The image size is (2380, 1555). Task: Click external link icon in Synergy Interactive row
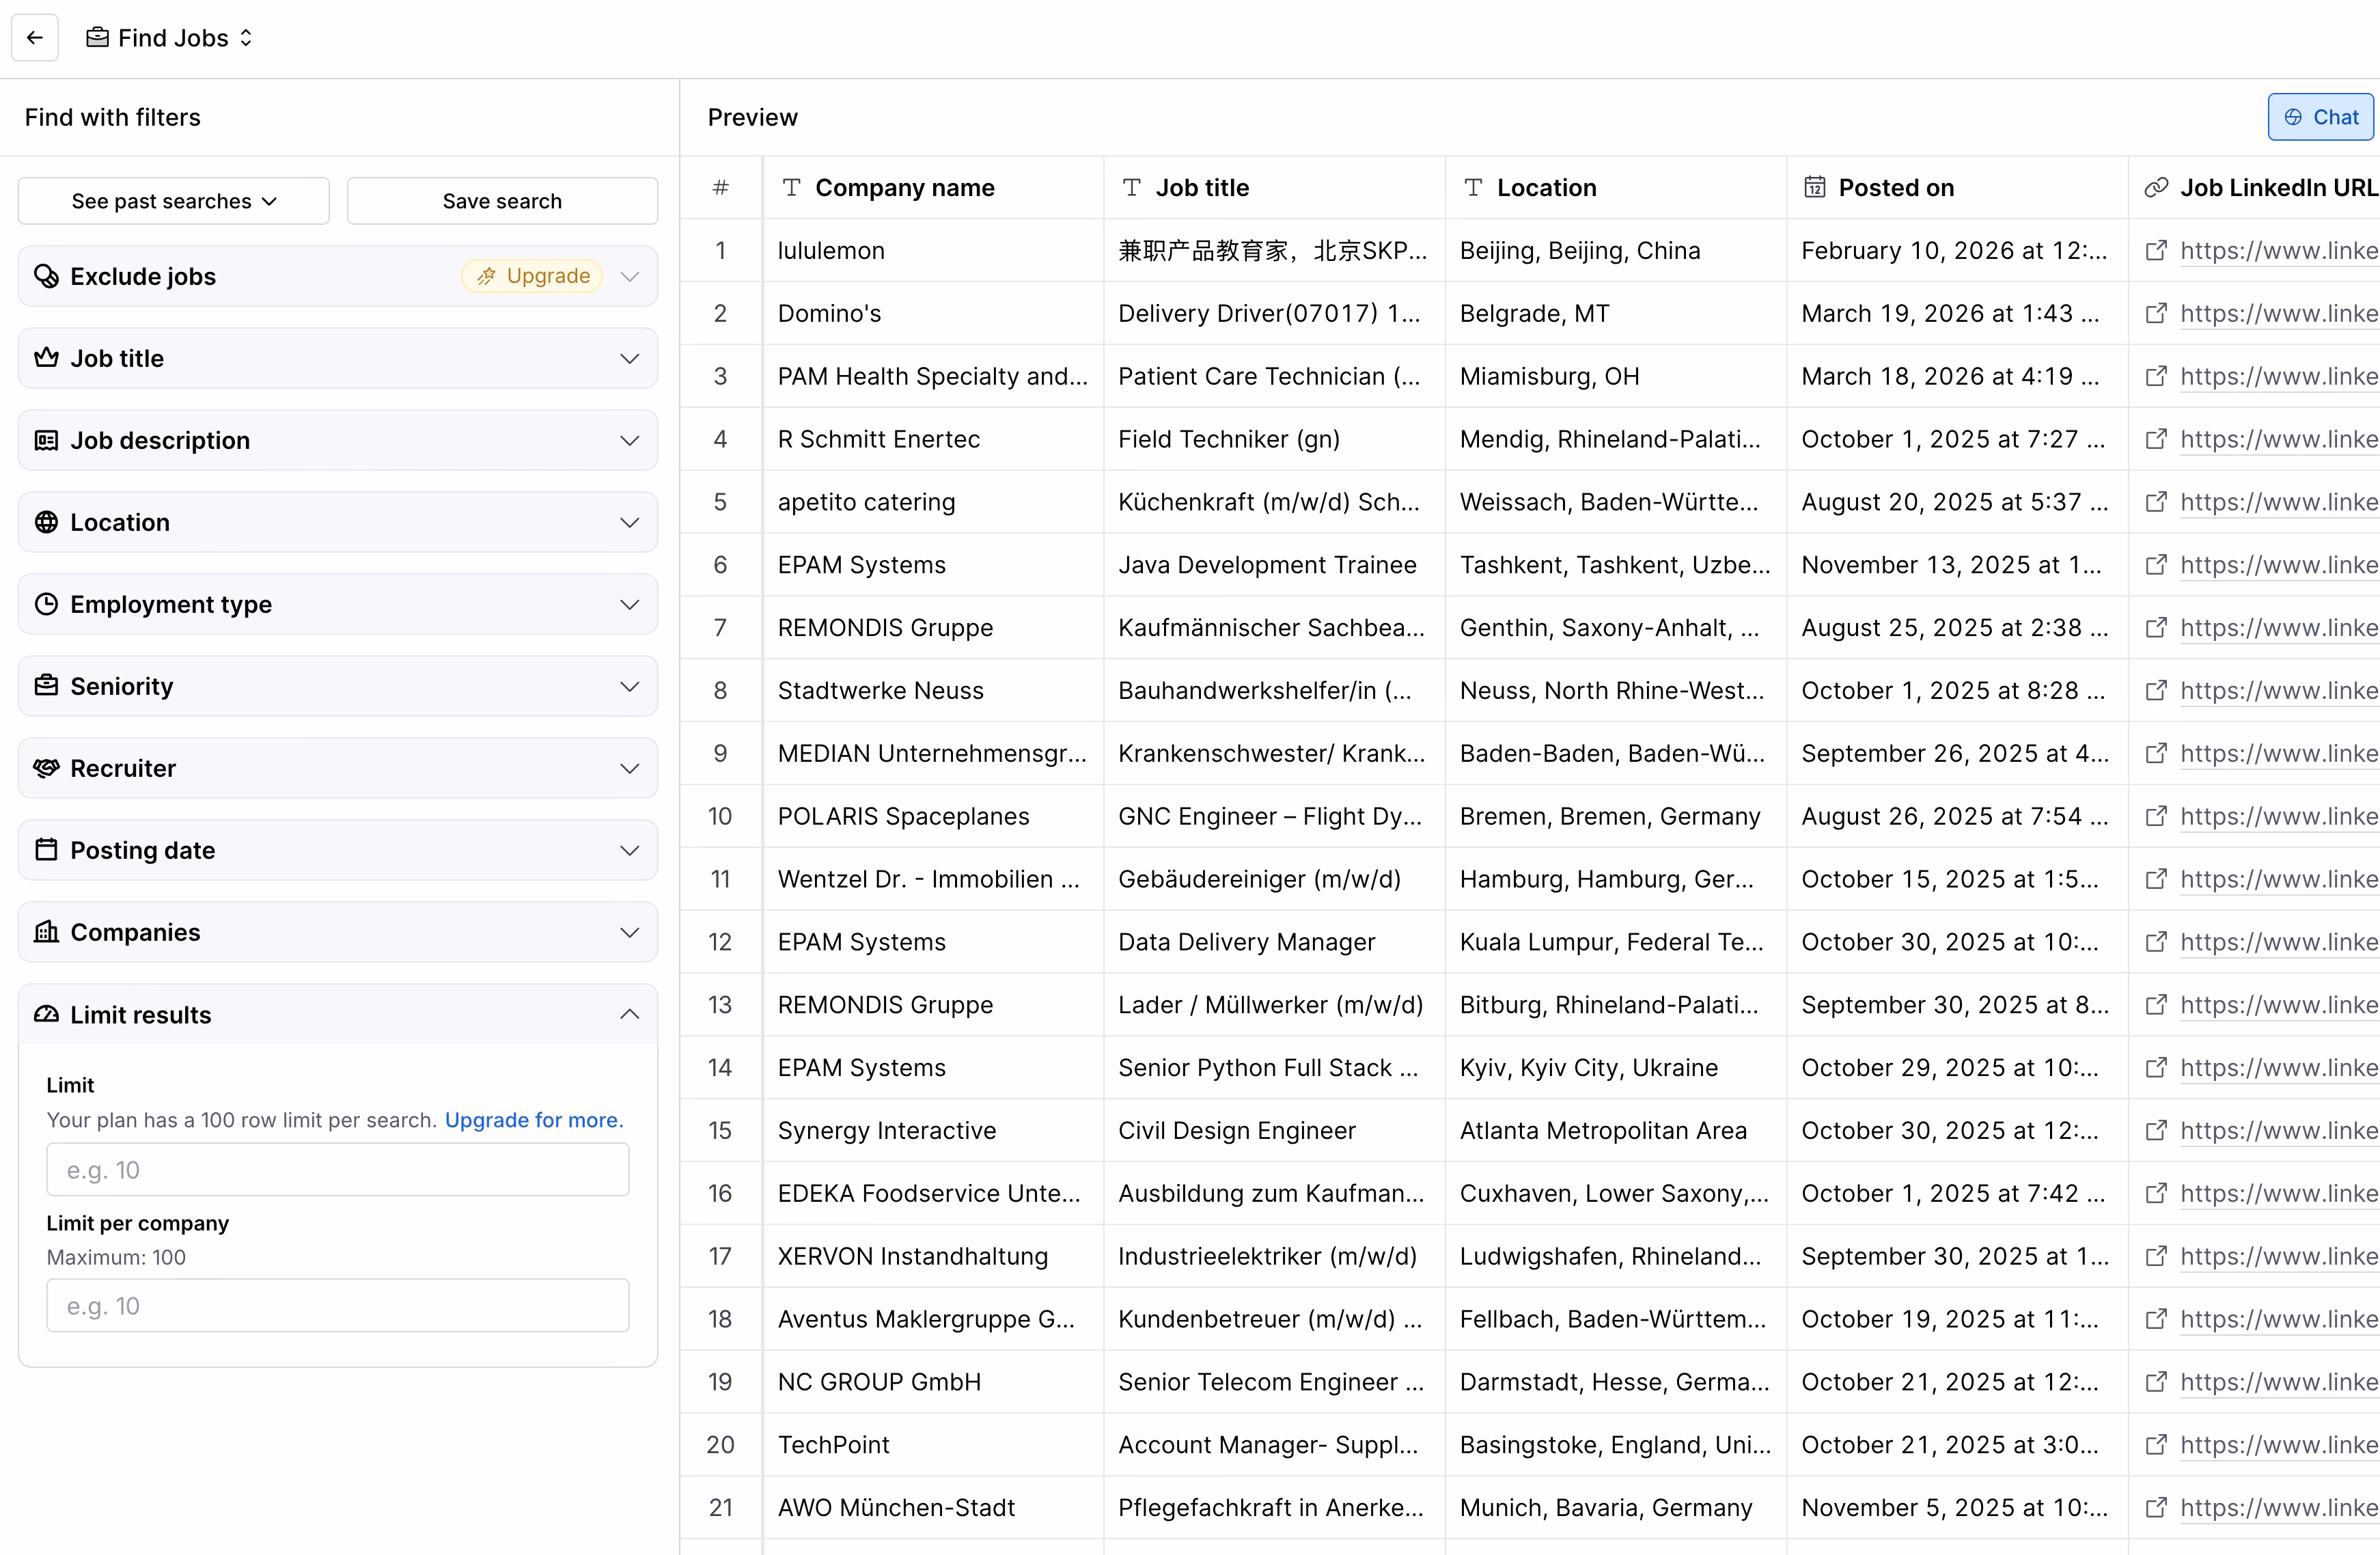tap(2156, 1131)
